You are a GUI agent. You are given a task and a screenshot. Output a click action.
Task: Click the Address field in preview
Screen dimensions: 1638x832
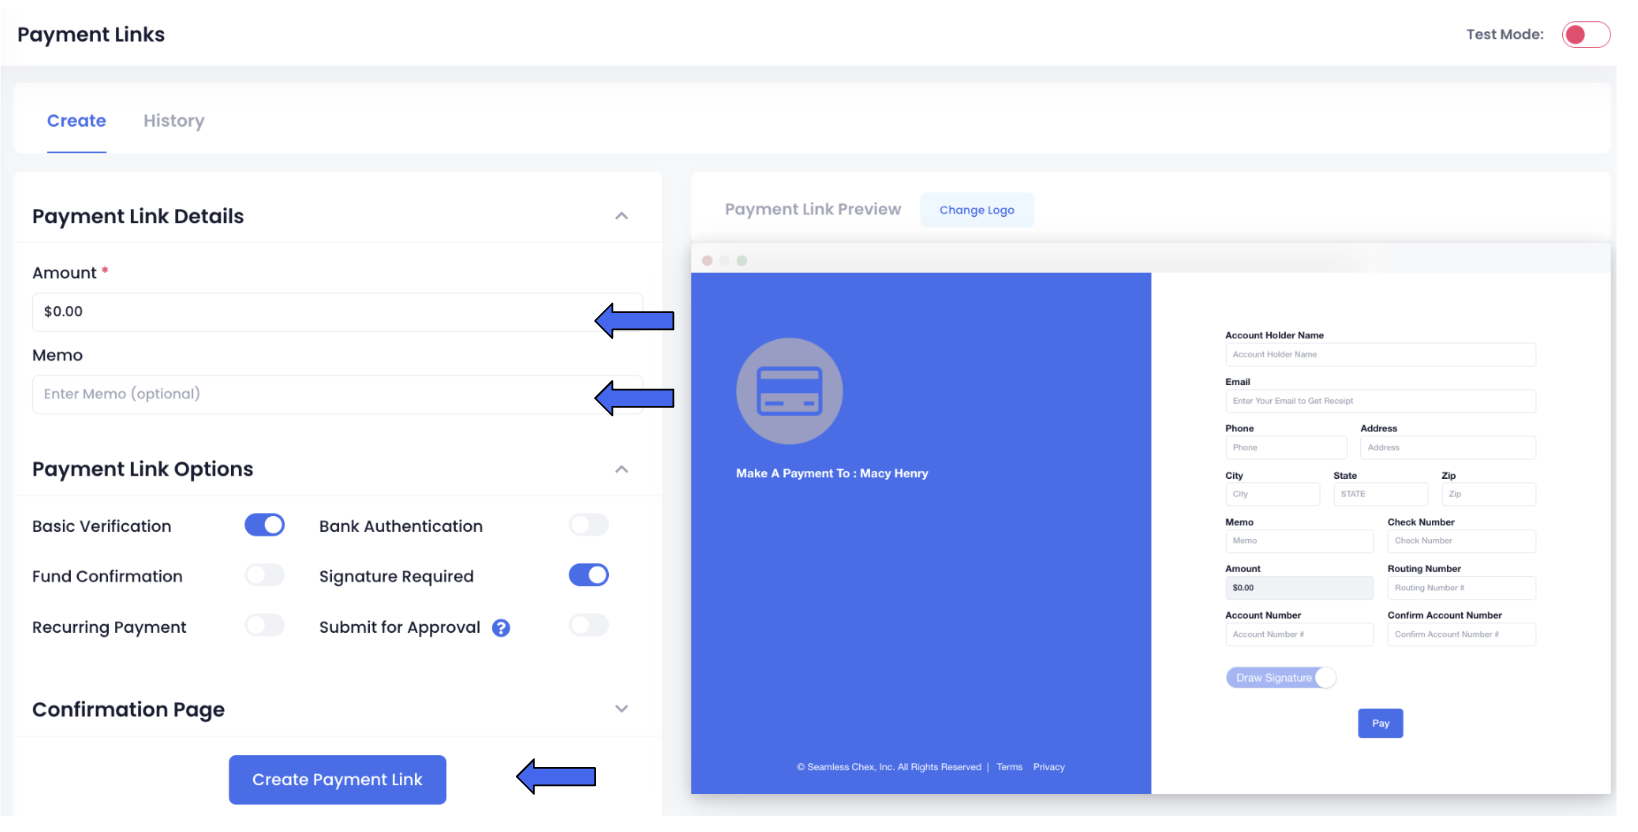pos(1448,448)
